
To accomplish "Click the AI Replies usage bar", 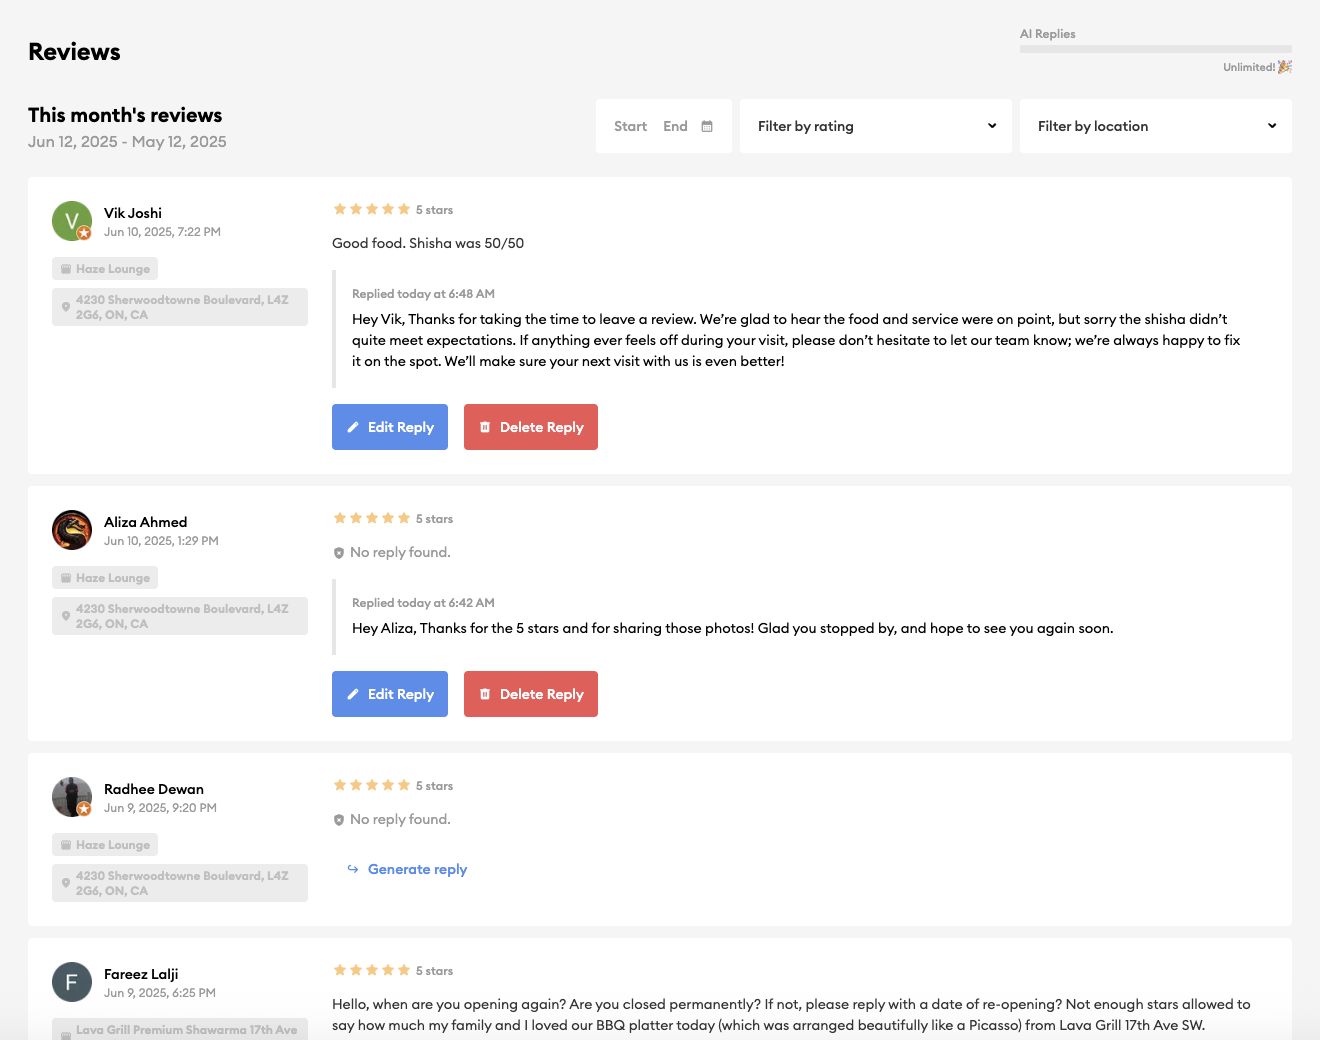I will click(1155, 48).
